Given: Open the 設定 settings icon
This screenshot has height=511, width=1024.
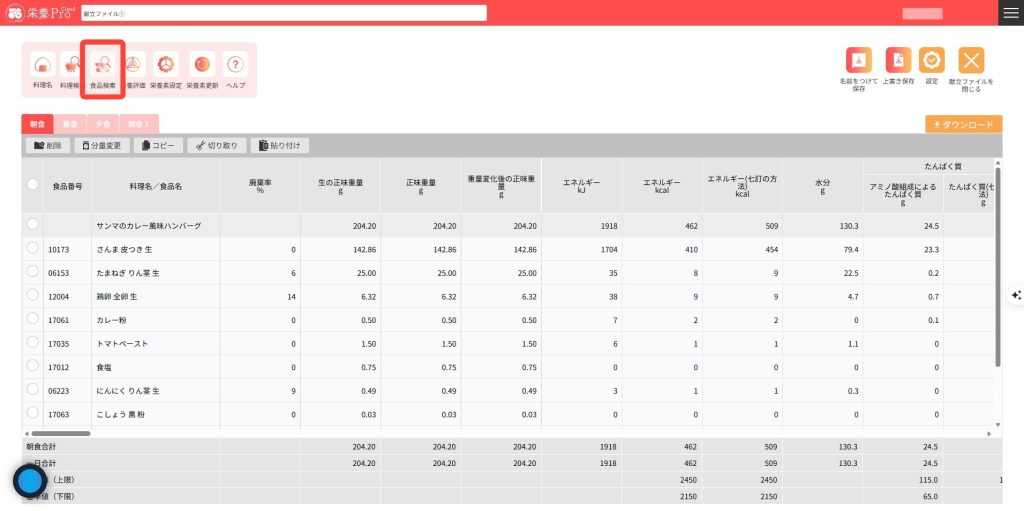Looking at the screenshot, I should click(931, 61).
